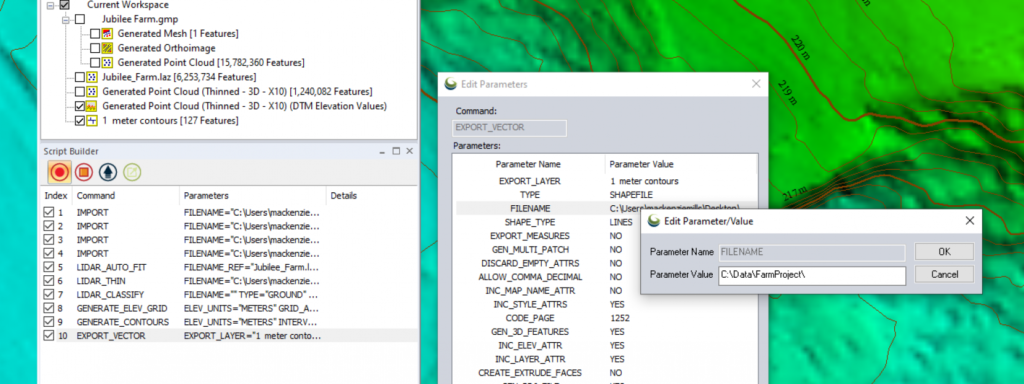Image resolution: width=1024 pixels, height=384 pixels.
Task: Close the Script Builder panel
Action: pos(409,152)
